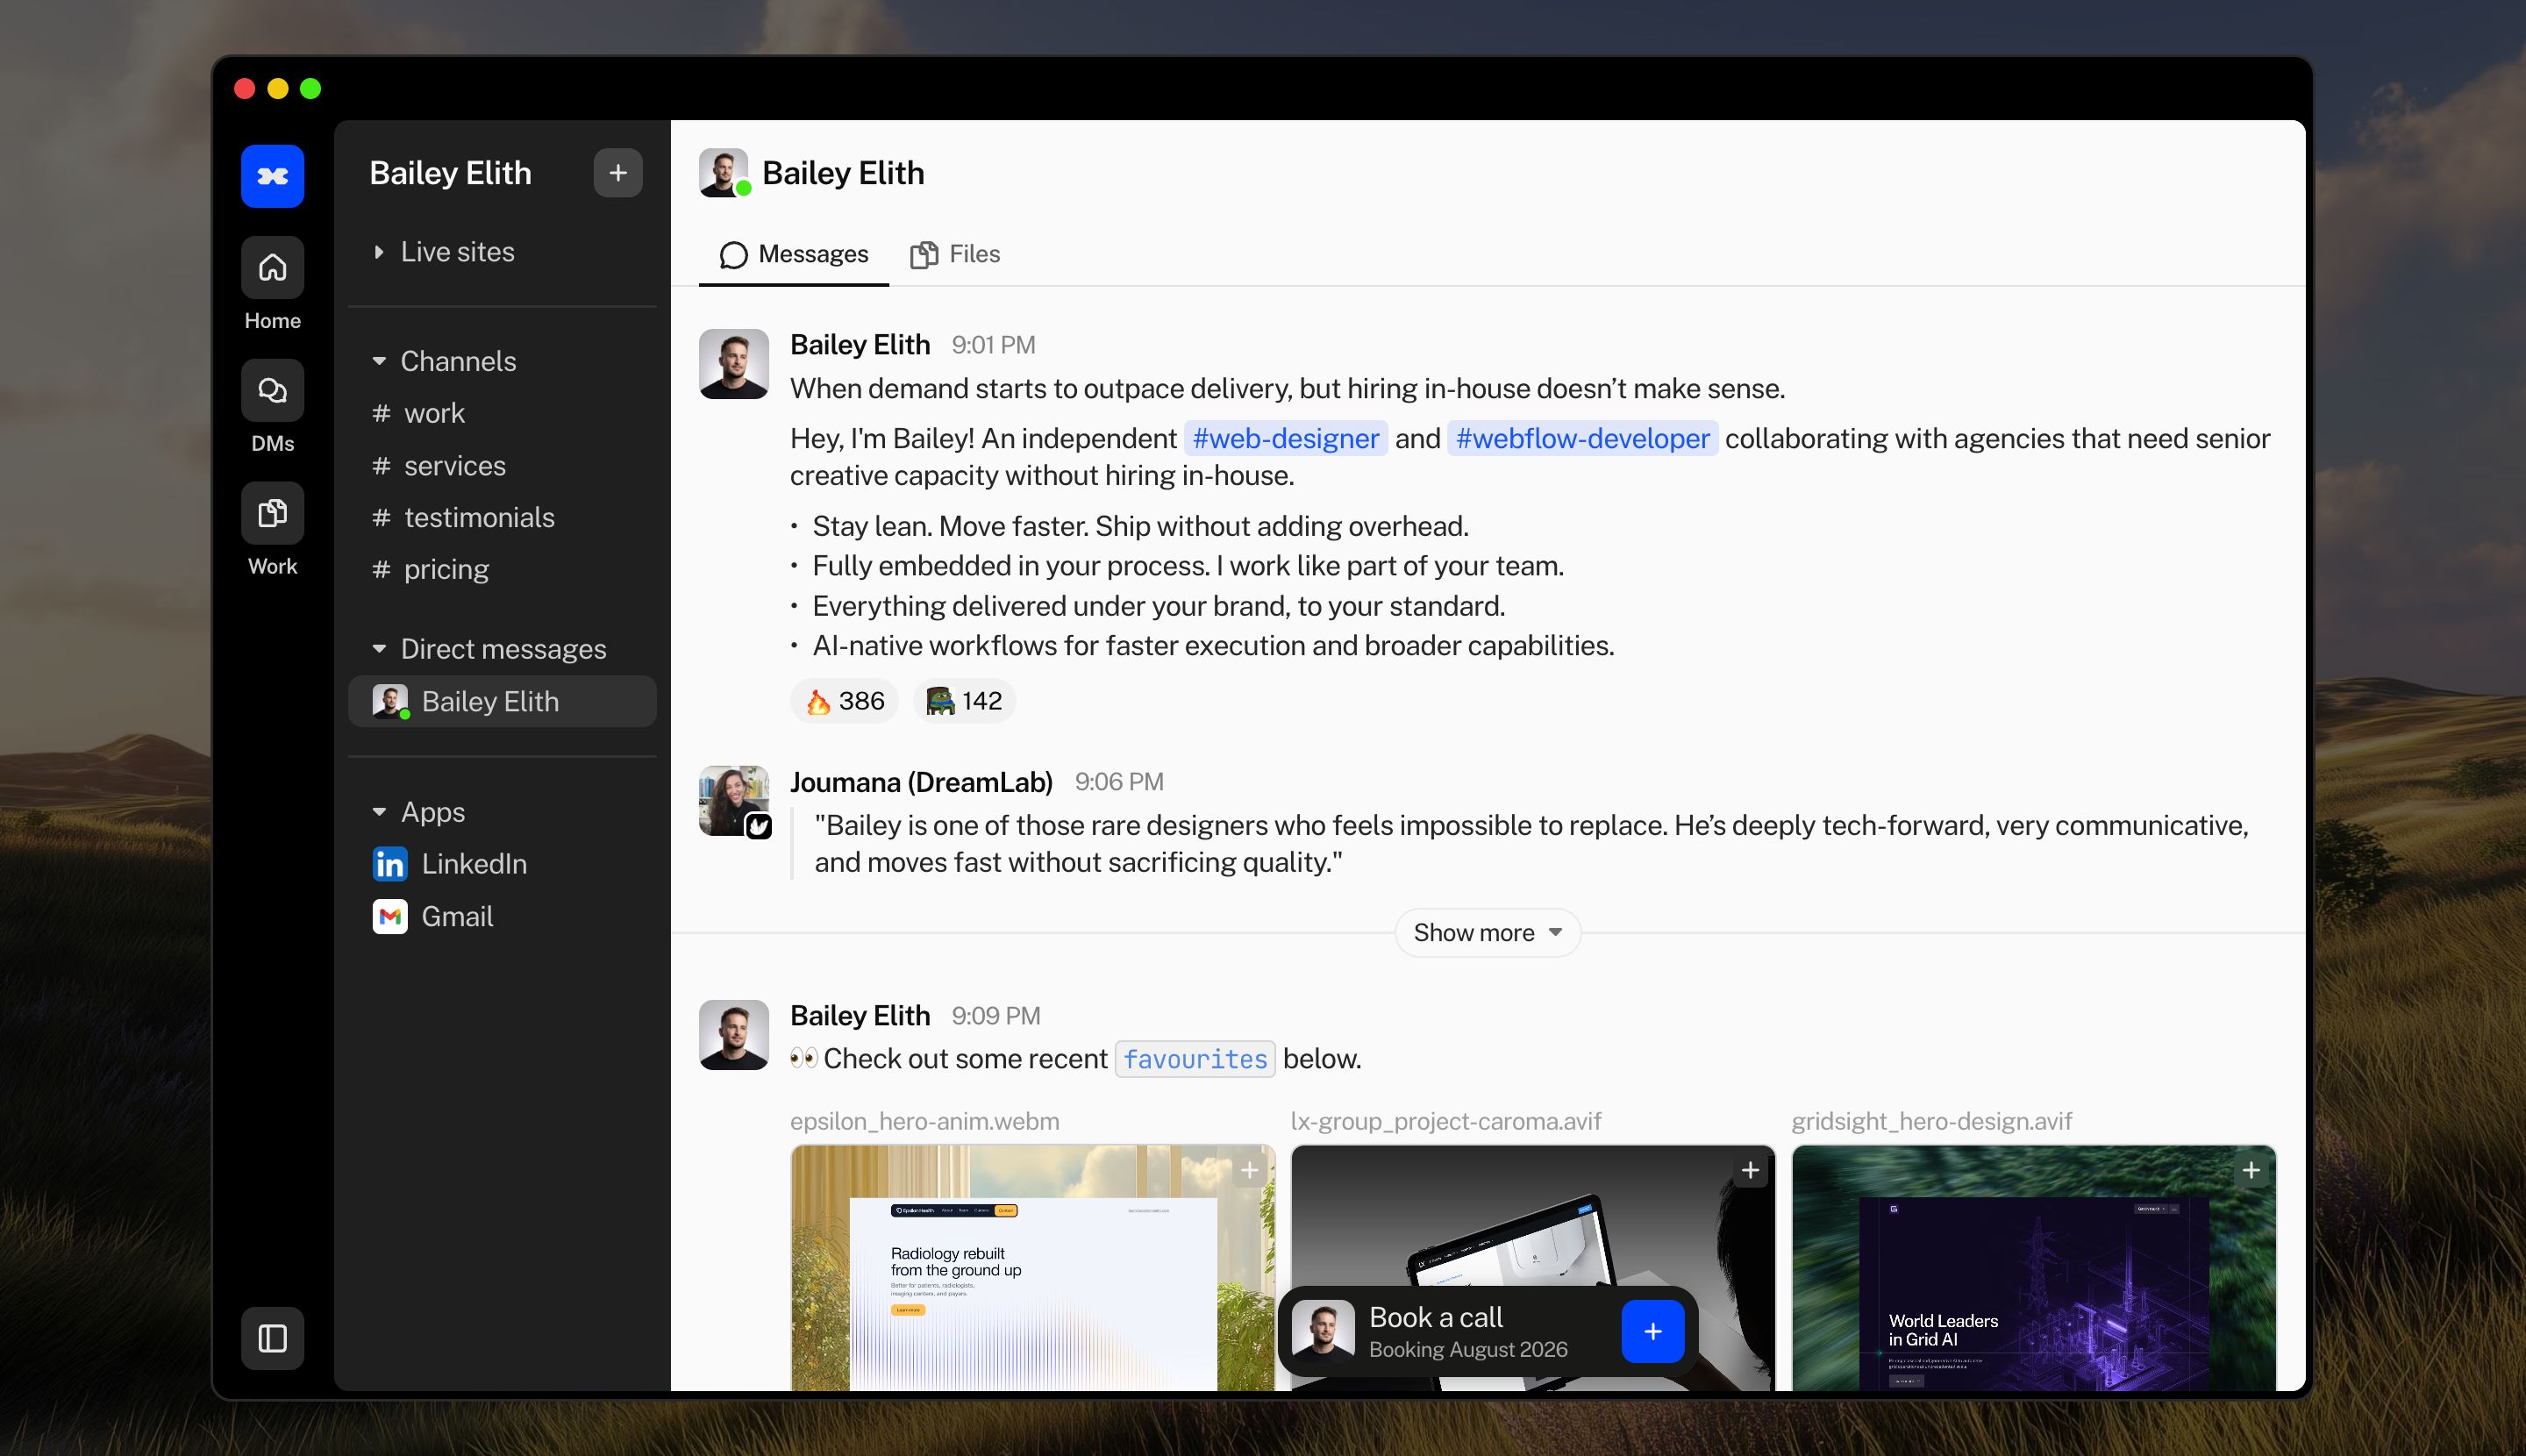Toggle the frog reaction with 142
Image resolution: width=2526 pixels, height=1456 pixels.
click(964, 701)
